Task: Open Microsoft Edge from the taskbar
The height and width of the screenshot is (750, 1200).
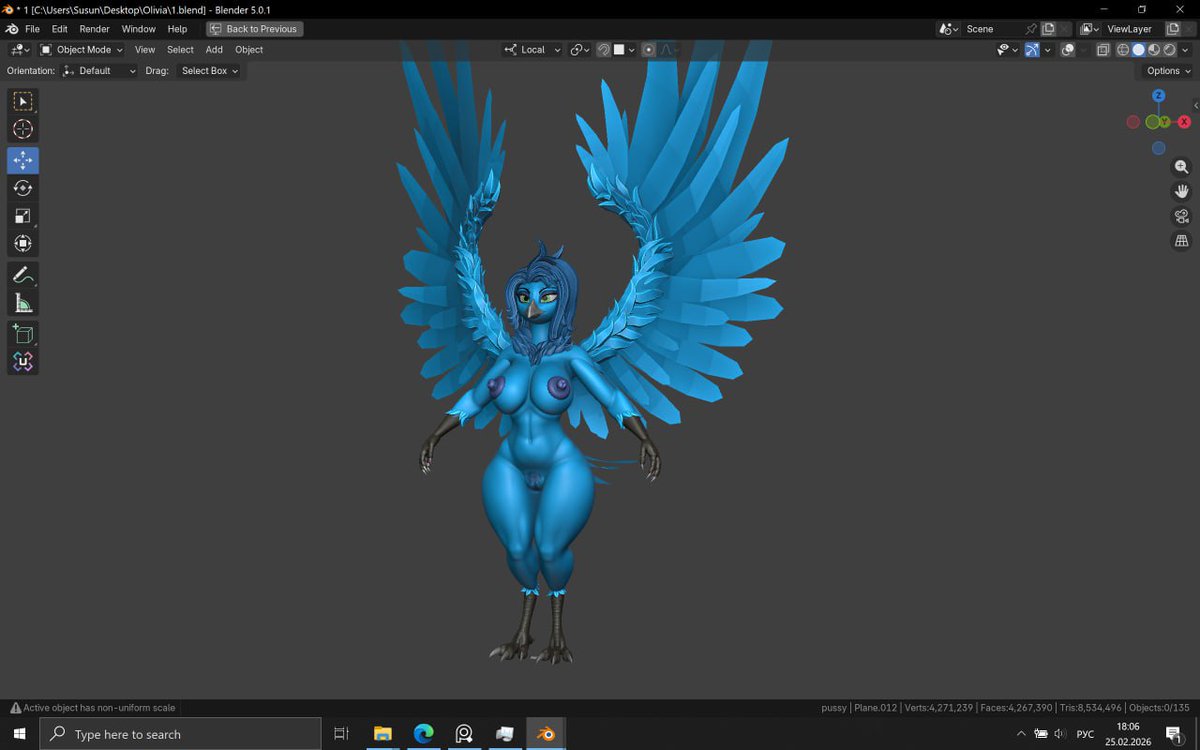Action: [423, 734]
